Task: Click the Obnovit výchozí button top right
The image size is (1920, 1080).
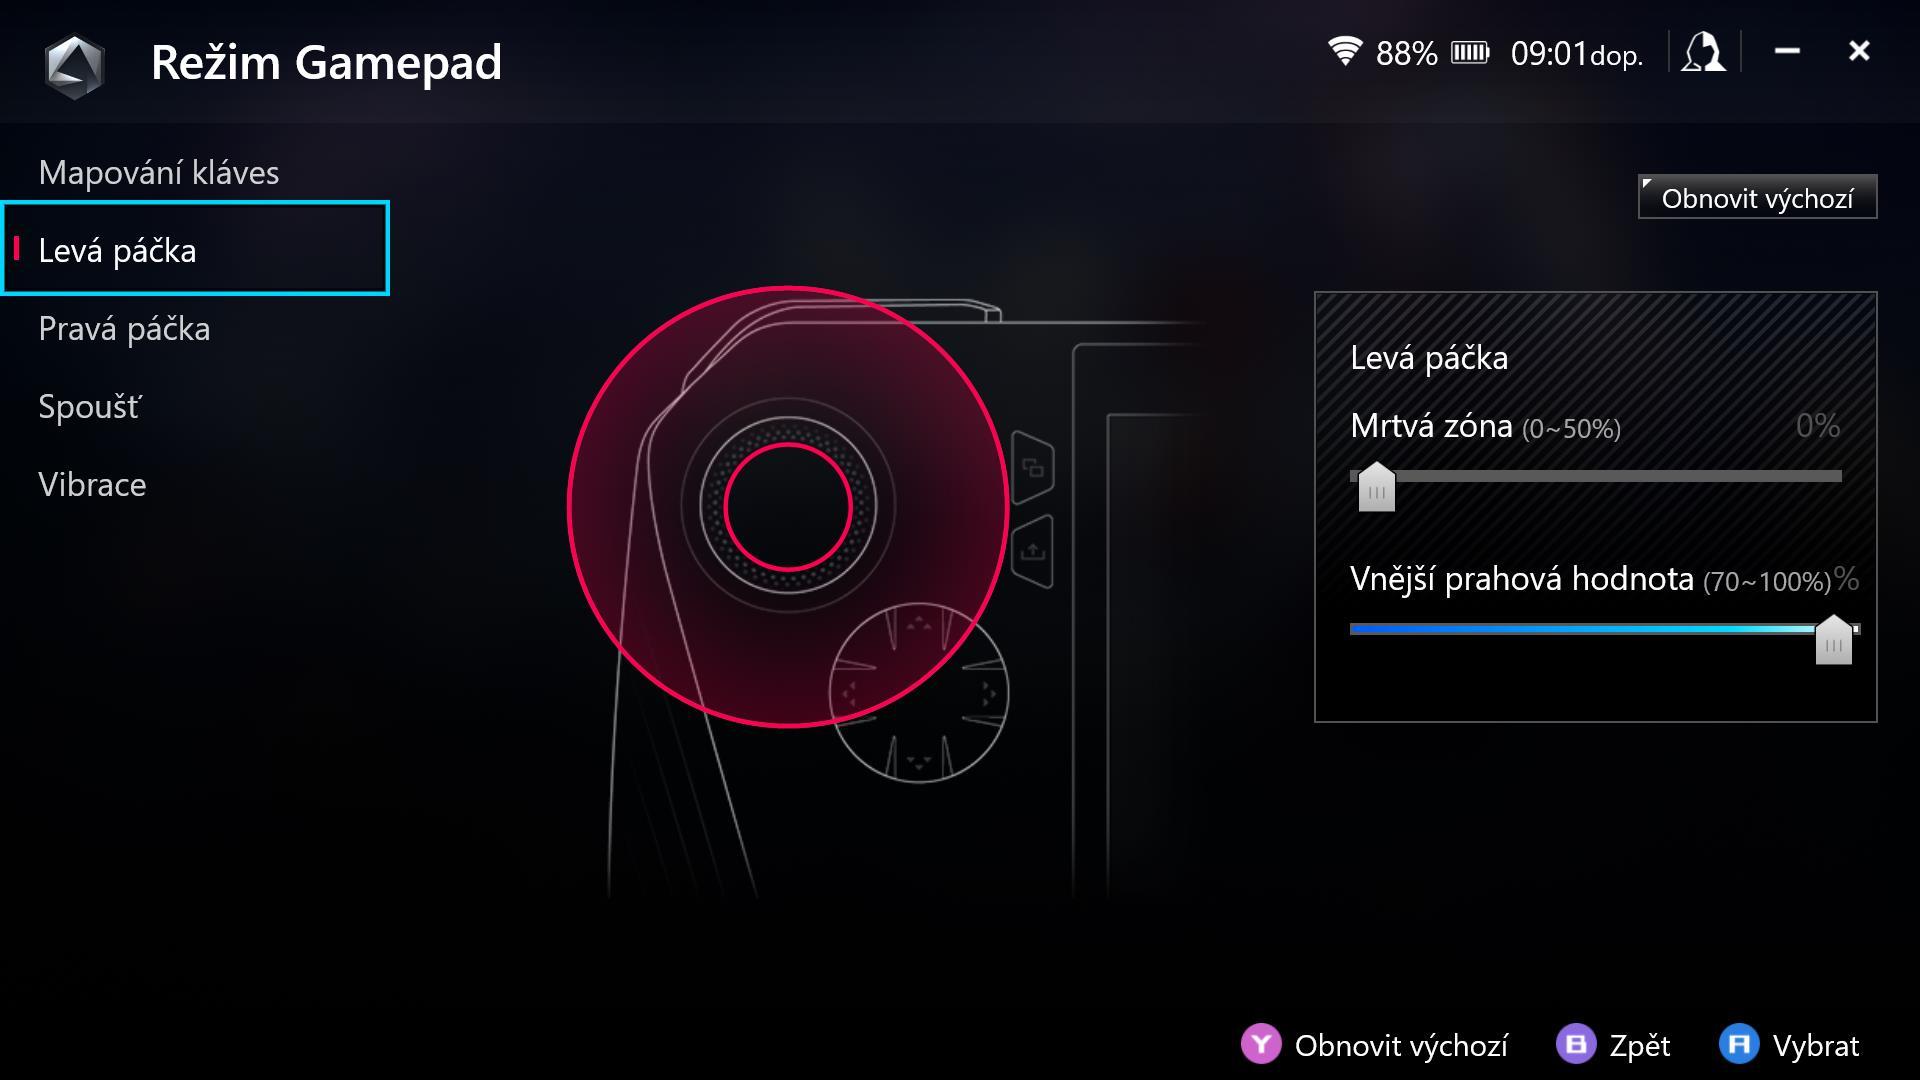Action: pyautogui.click(x=1757, y=197)
